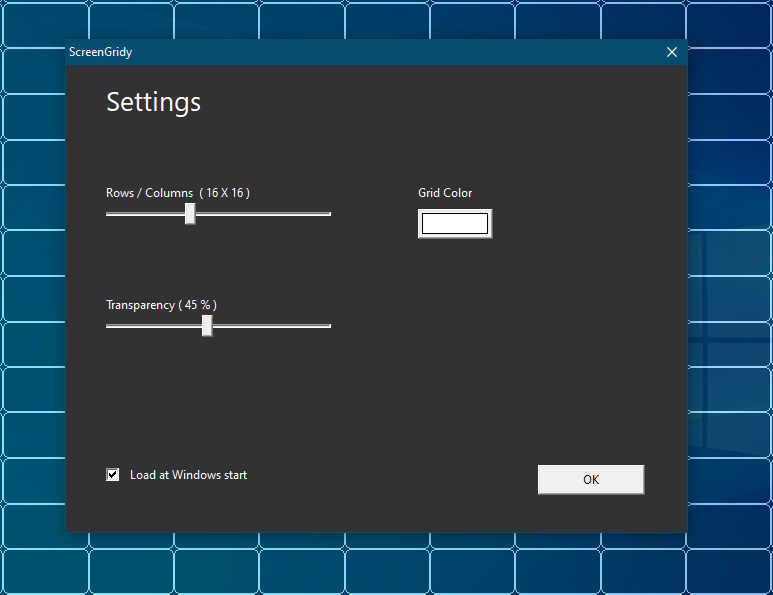Click the ScreenGridy title bar text
This screenshot has height=595, width=773.
100,52
